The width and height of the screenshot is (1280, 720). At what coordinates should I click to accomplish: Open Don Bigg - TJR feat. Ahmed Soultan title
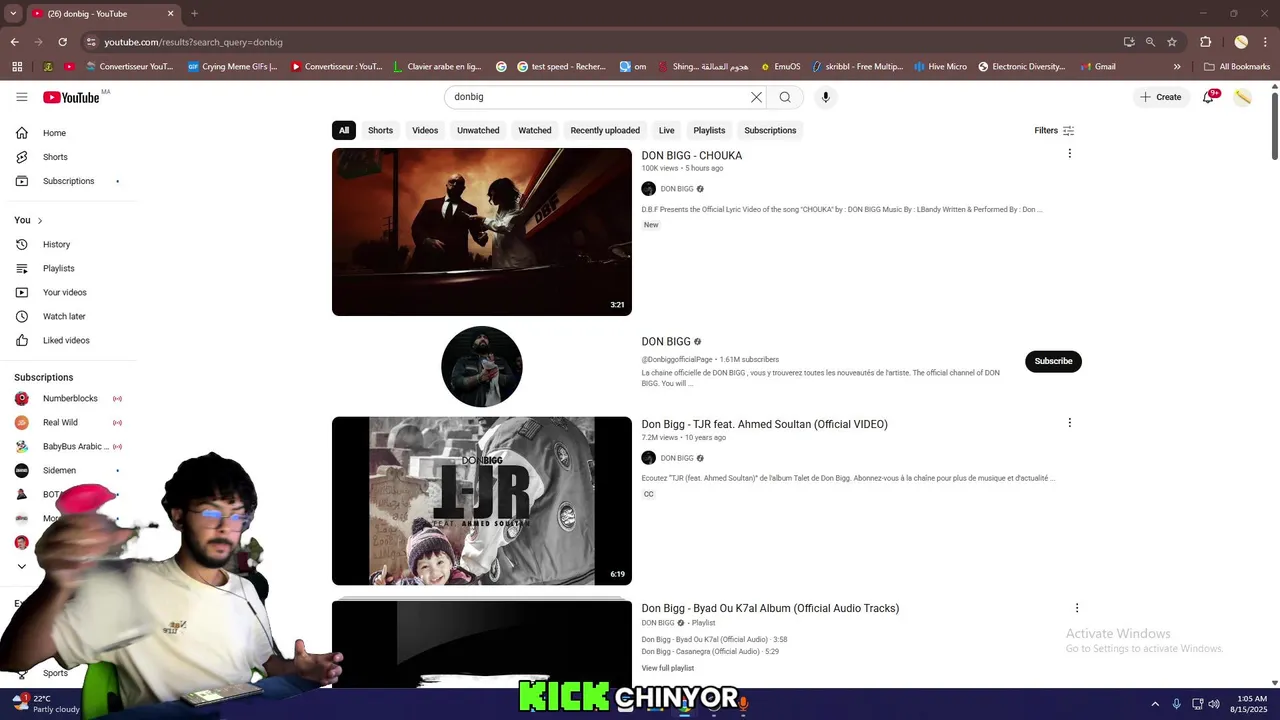coord(765,424)
